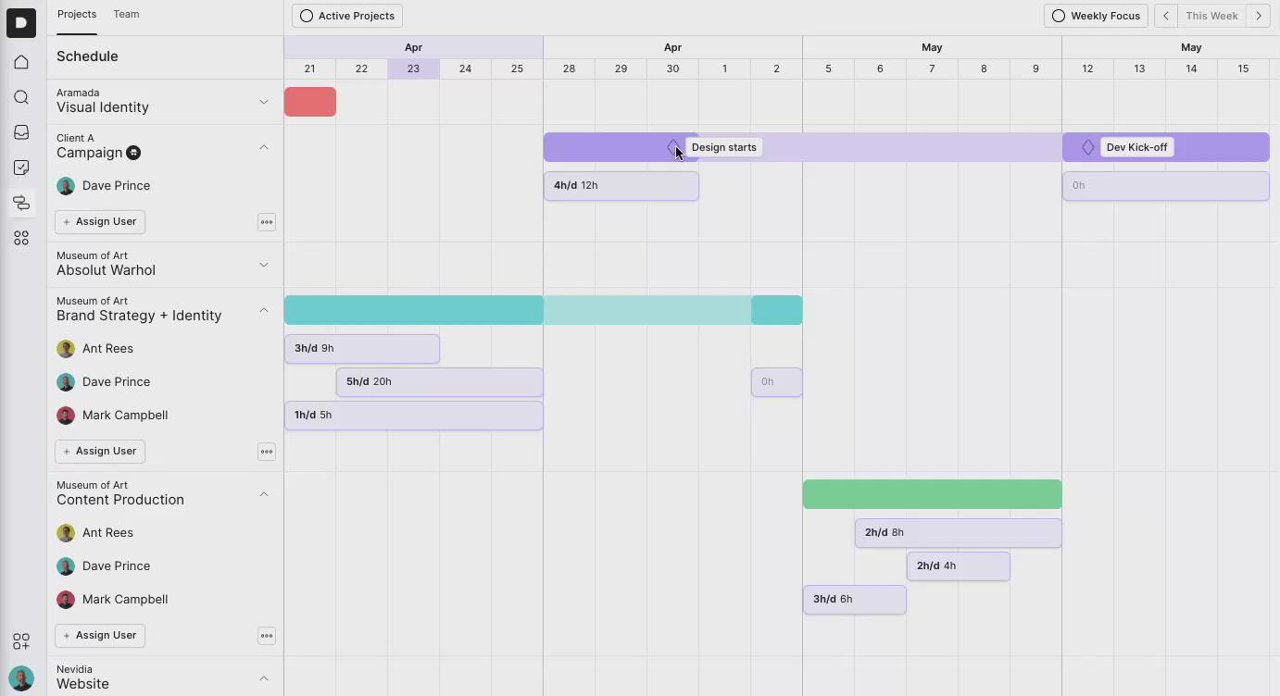Open the 0h allocation in Brand Strategy row
The height and width of the screenshot is (696, 1280).
(777, 382)
